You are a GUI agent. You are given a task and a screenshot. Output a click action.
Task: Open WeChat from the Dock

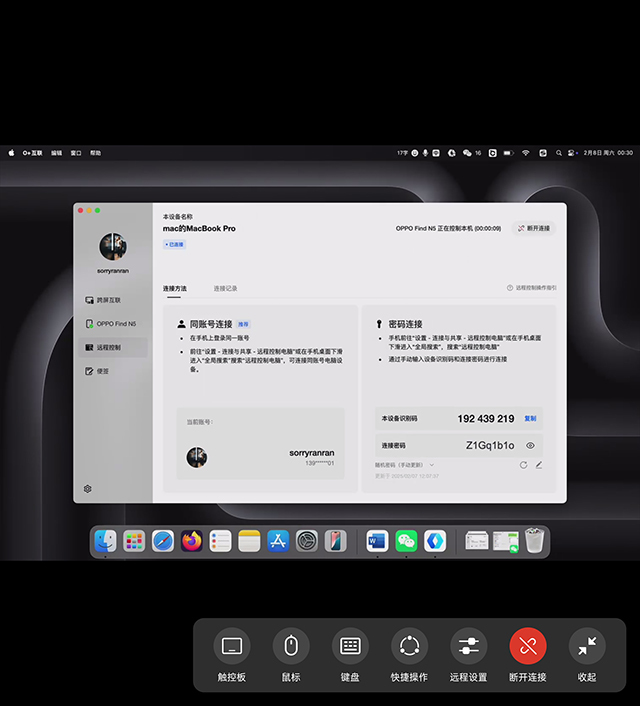406,541
